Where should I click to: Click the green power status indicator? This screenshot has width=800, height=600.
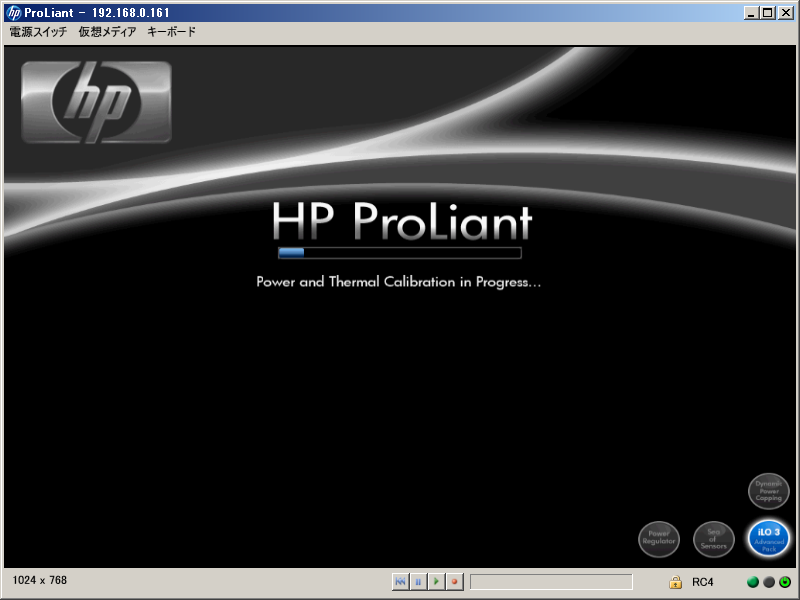[x=785, y=582]
